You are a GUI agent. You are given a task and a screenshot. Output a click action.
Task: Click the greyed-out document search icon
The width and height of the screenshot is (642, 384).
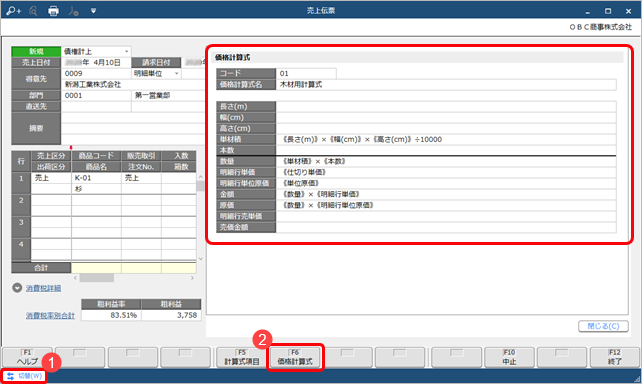tap(34, 11)
